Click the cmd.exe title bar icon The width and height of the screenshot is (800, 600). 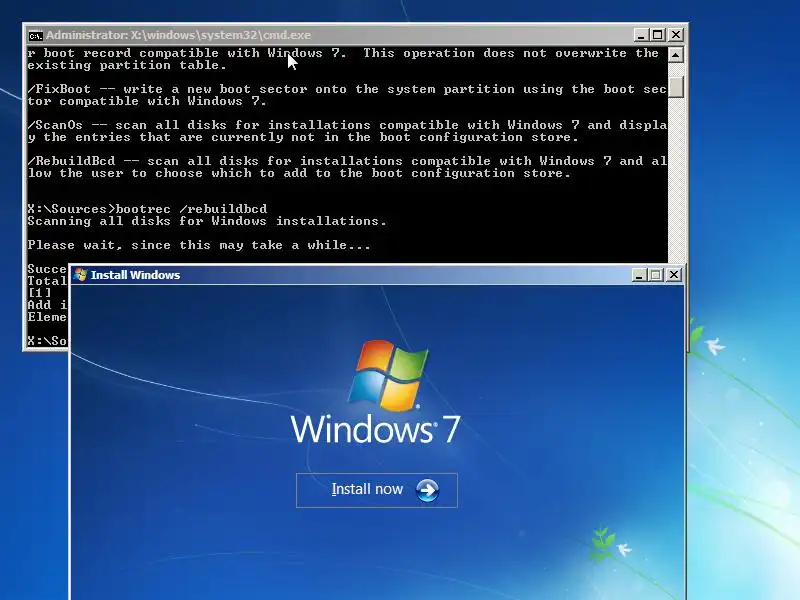click(x=35, y=36)
